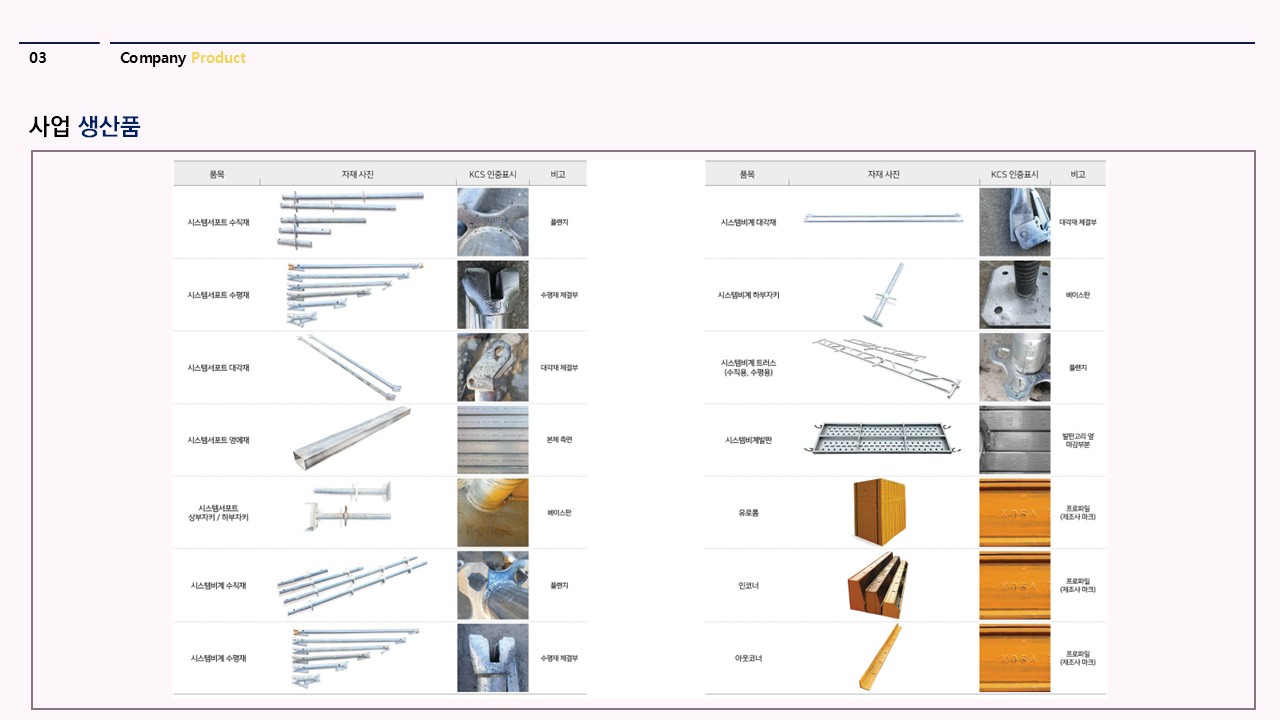This screenshot has height=720, width=1280.
Task: Open the 시스템비계 트러스 product image
Action: tap(882, 367)
